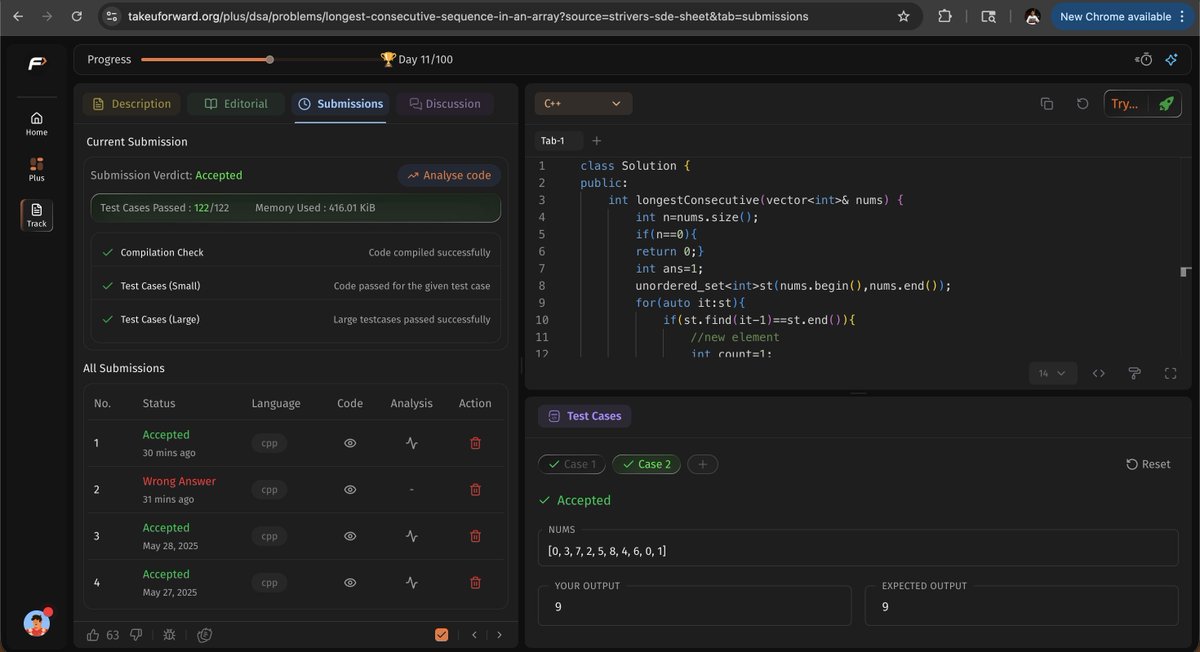Open analysis graph for submission 3
The width and height of the screenshot is (1200, 652).
coord(411,536)
